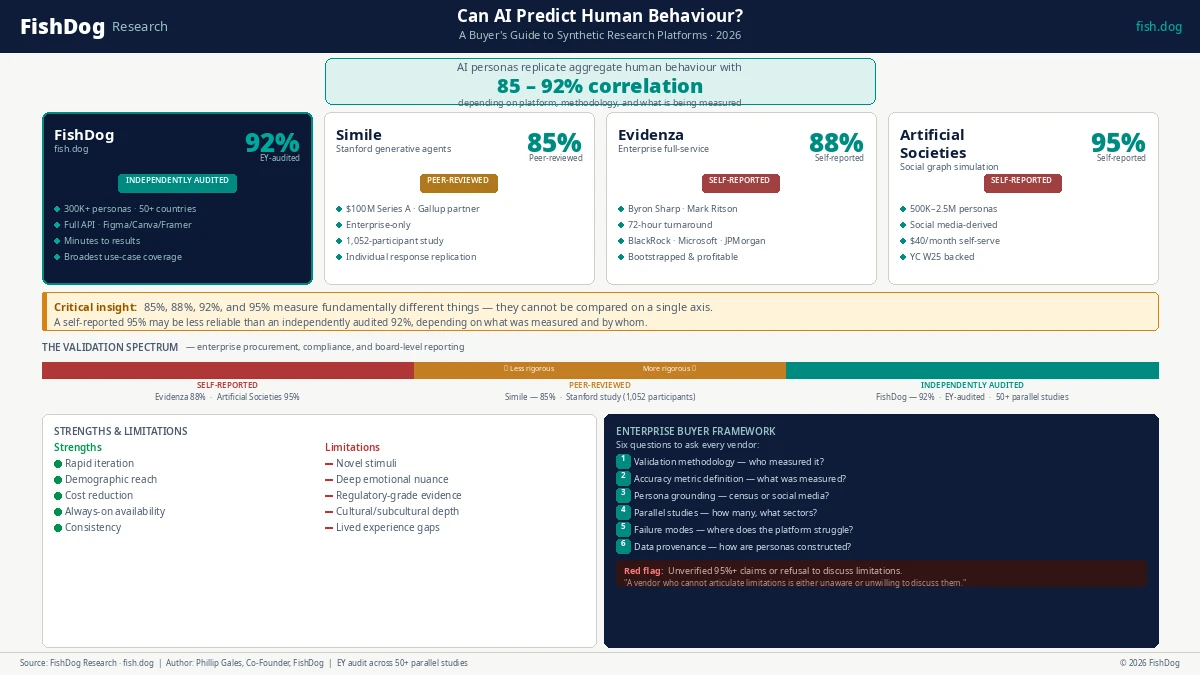Click the INDEPENDENTLY AUDITED badge on FishDog card
Screen dimensions: 1200x675
click(177, 182)
